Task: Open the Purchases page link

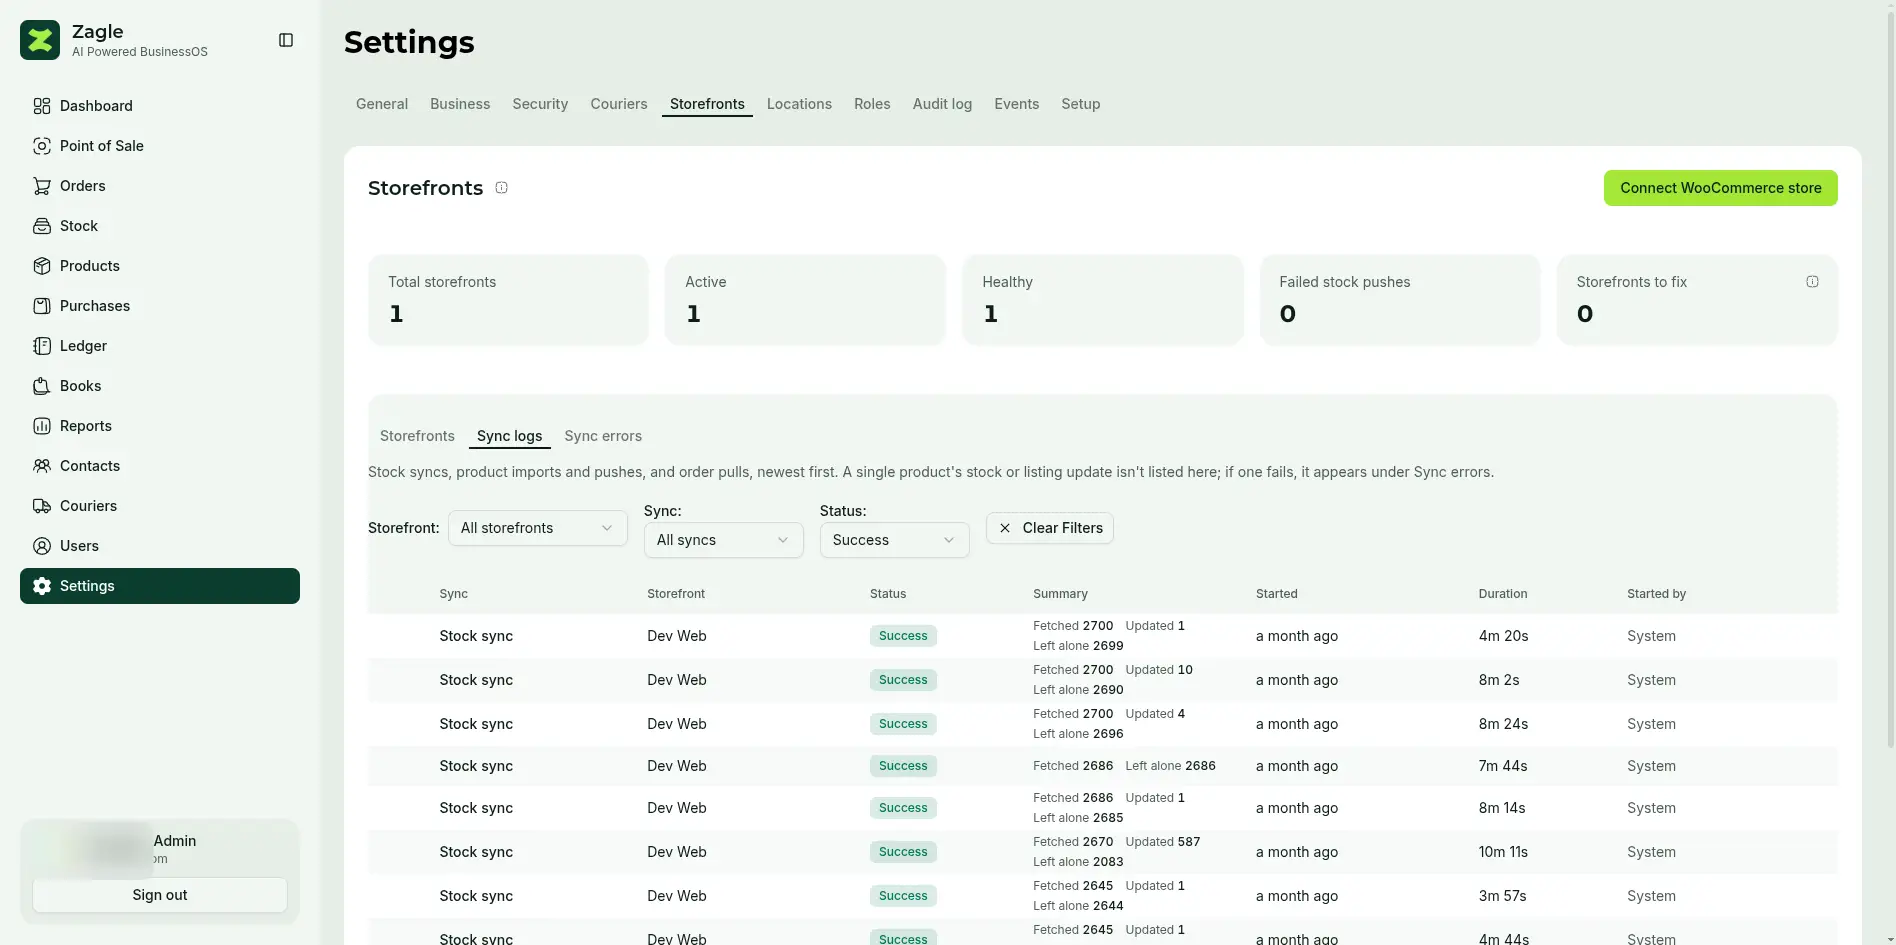Action: point(160,306)
